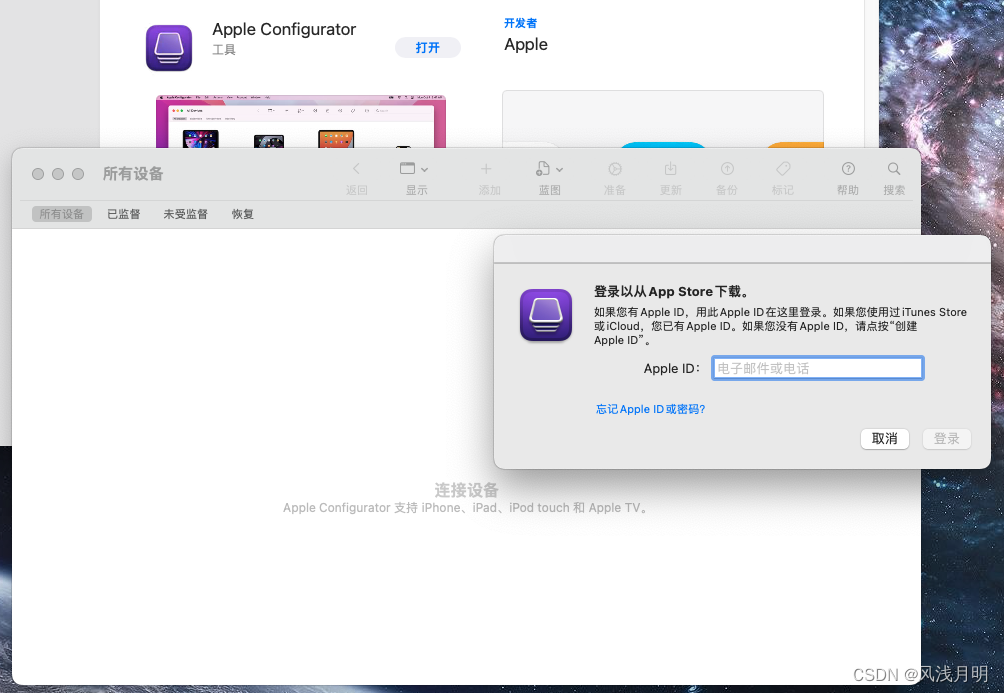
Task: Click 忘记 Apple ID 或密码? link
Action: pyautogui.click(x=650, y=409)
